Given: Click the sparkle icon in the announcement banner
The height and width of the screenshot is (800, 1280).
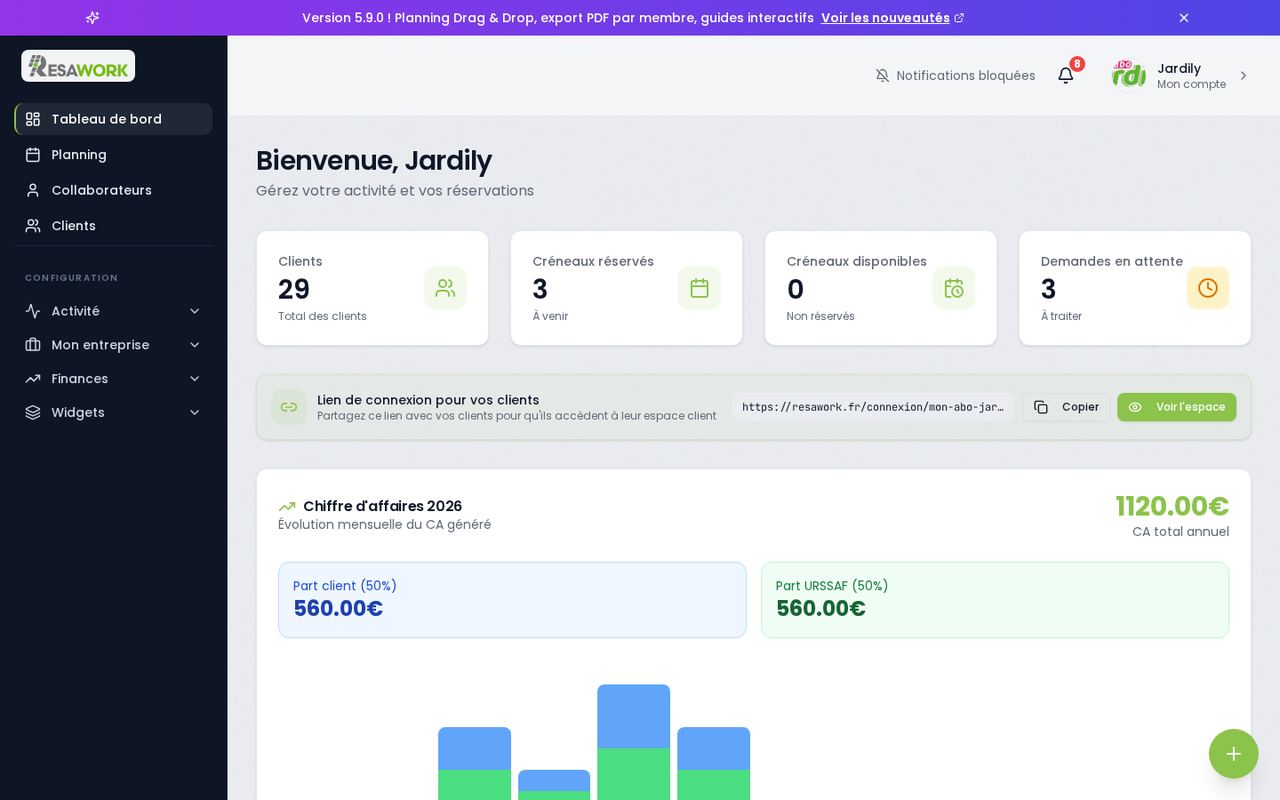Looking at the screenshot, I should pos(92,18).
